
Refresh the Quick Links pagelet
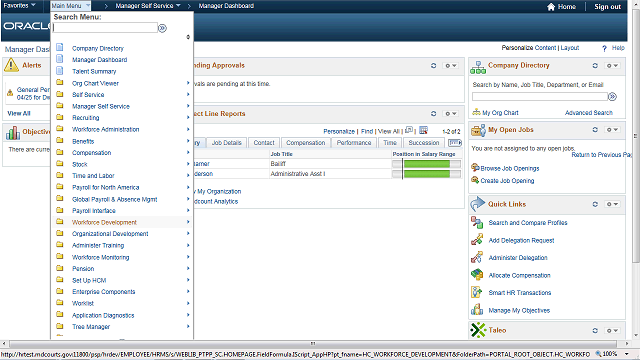(595, 204)
